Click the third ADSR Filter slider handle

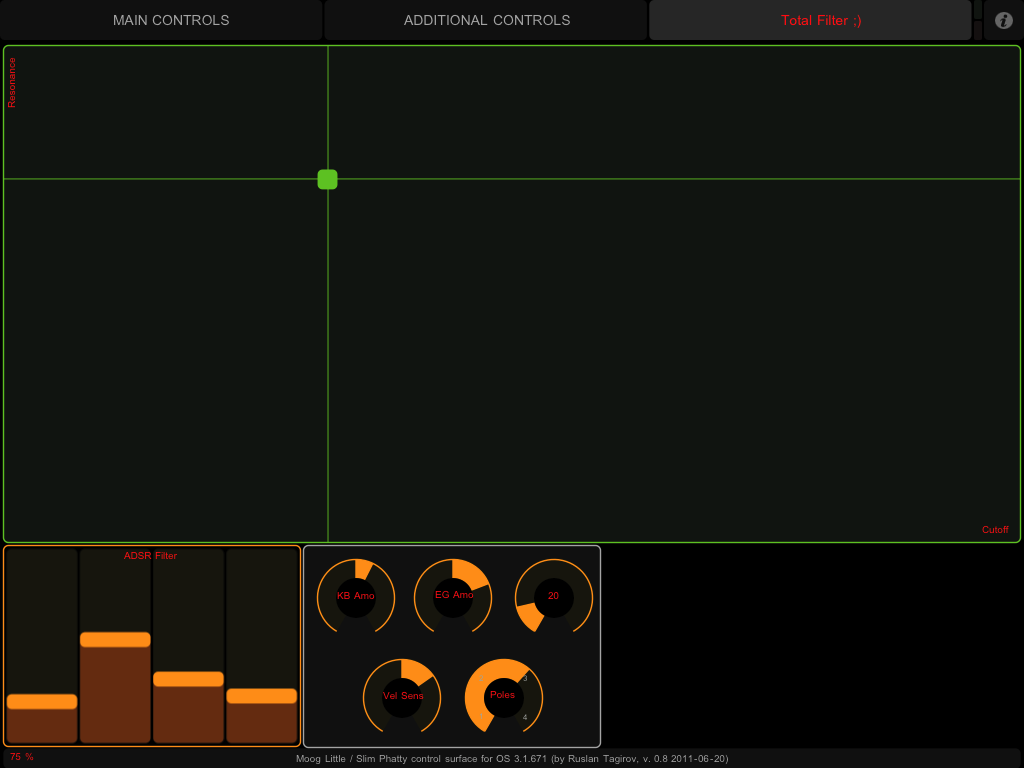tap(188, 678)
